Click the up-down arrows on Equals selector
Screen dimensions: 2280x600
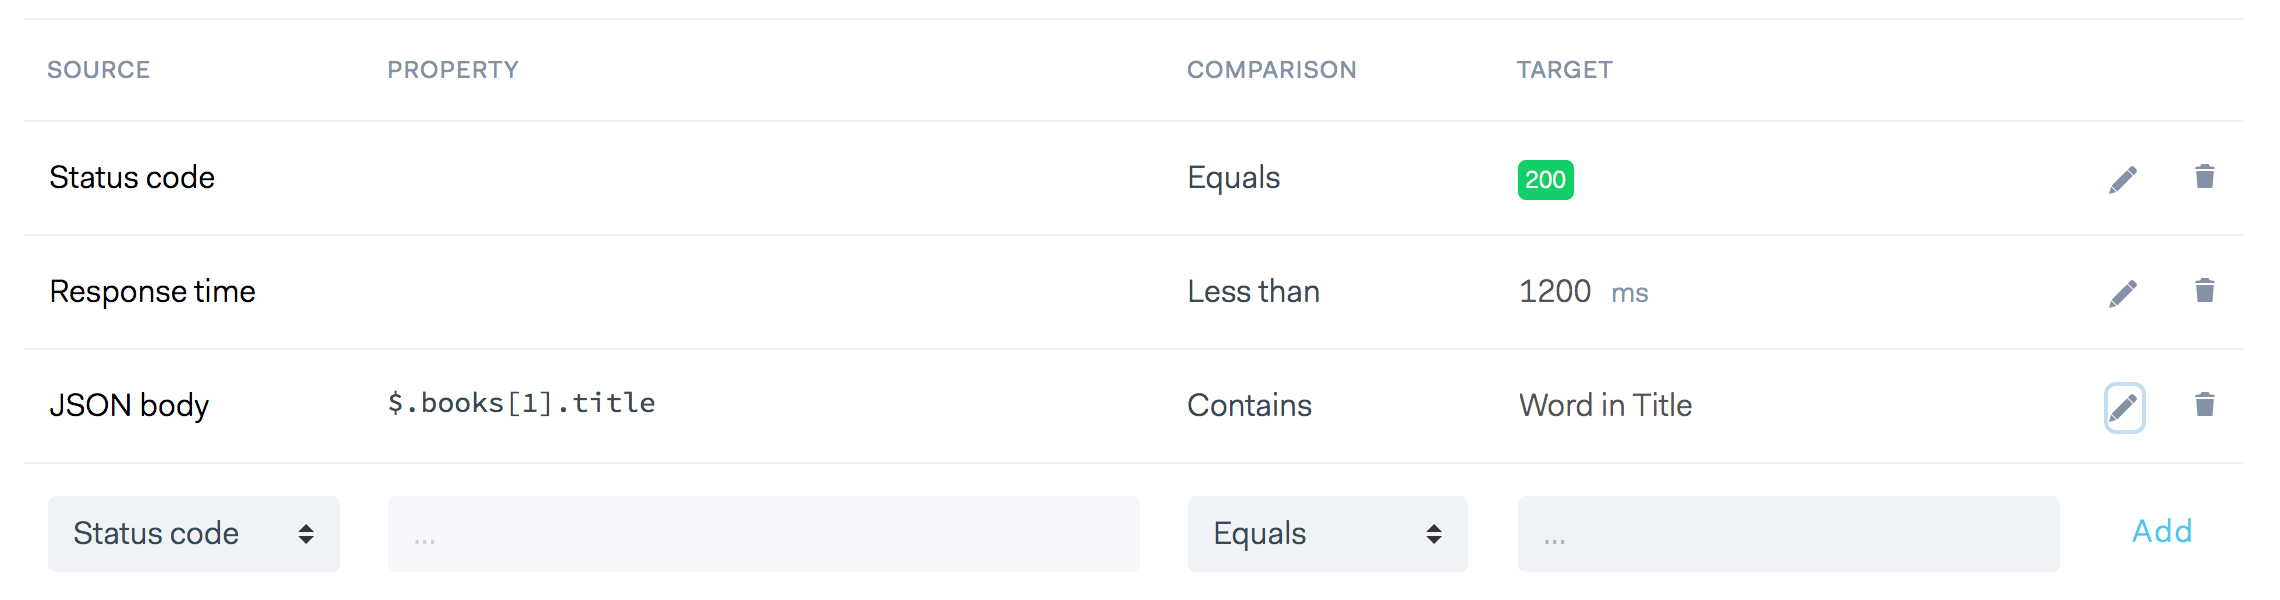point(1437,534)
